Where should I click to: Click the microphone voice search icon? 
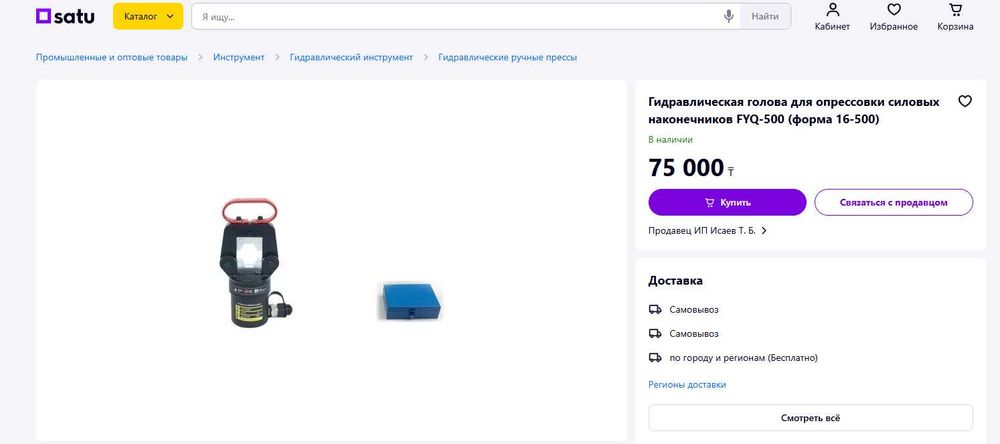click(x=728, y=17)
